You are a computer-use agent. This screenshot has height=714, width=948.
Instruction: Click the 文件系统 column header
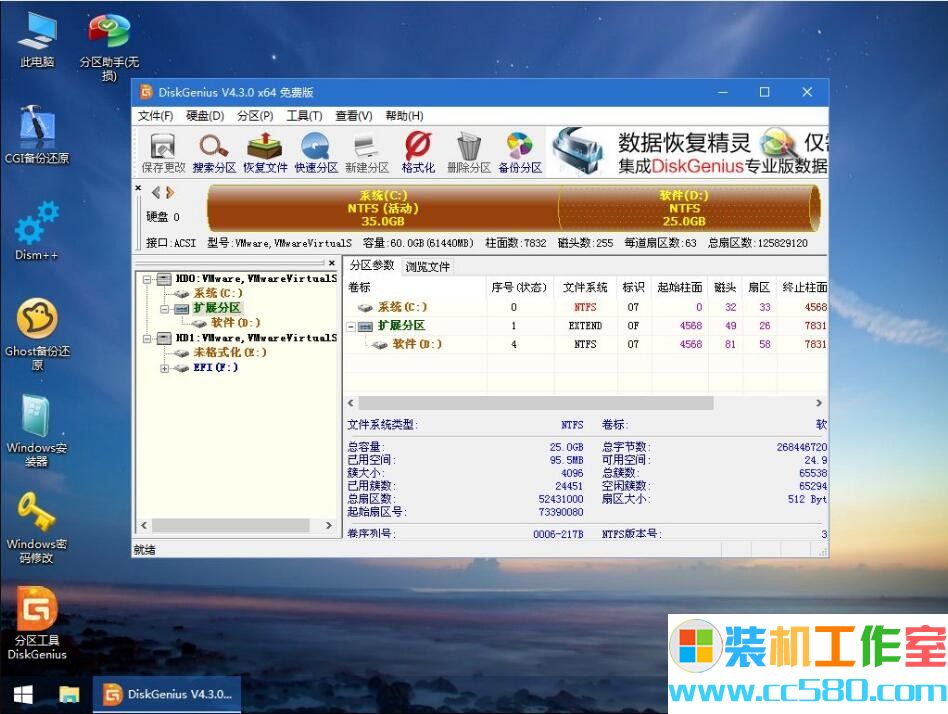(x=585, y=287)
